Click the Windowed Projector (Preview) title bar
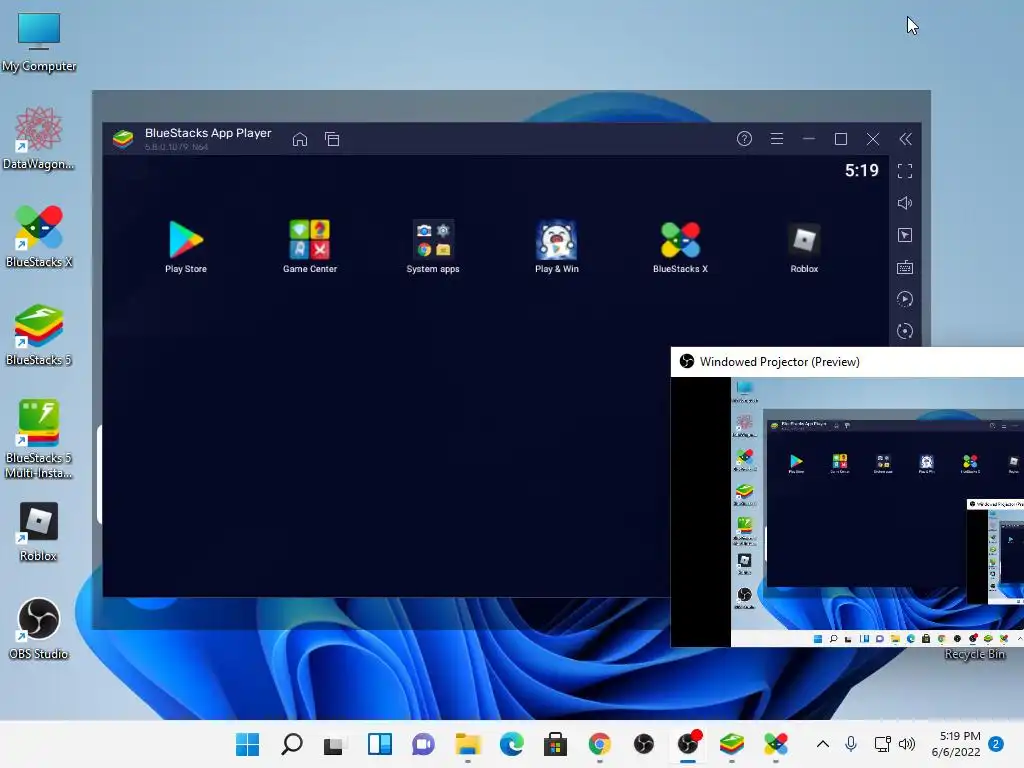Viewport: 1024px width, 768px height. (847, 362)
